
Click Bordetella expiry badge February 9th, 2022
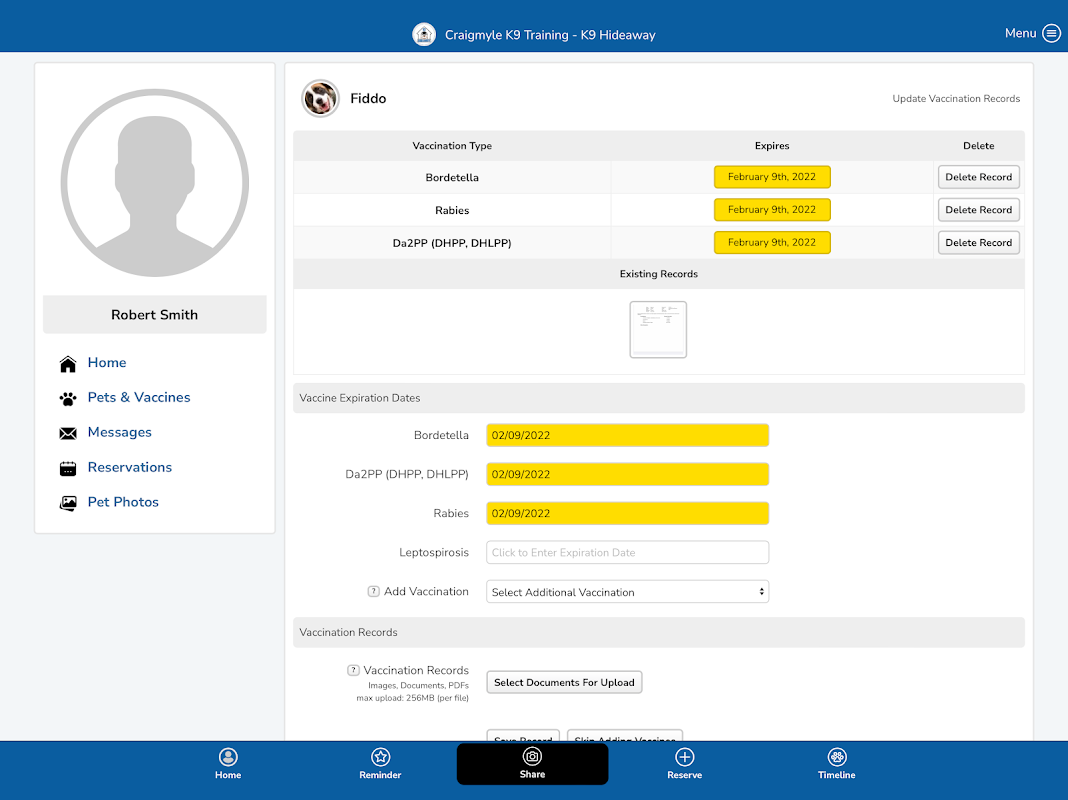coord(772,177)
